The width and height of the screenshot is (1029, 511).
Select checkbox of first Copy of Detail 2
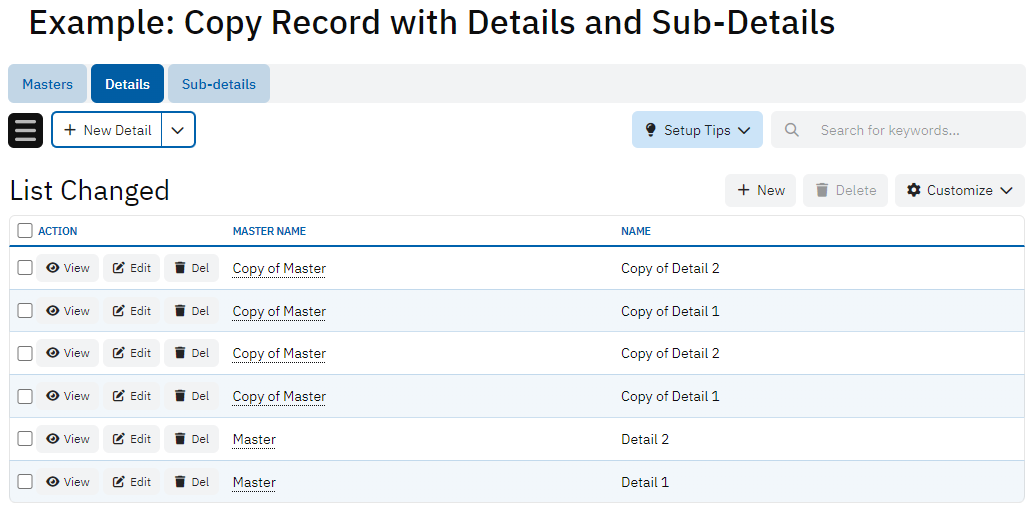25,268
